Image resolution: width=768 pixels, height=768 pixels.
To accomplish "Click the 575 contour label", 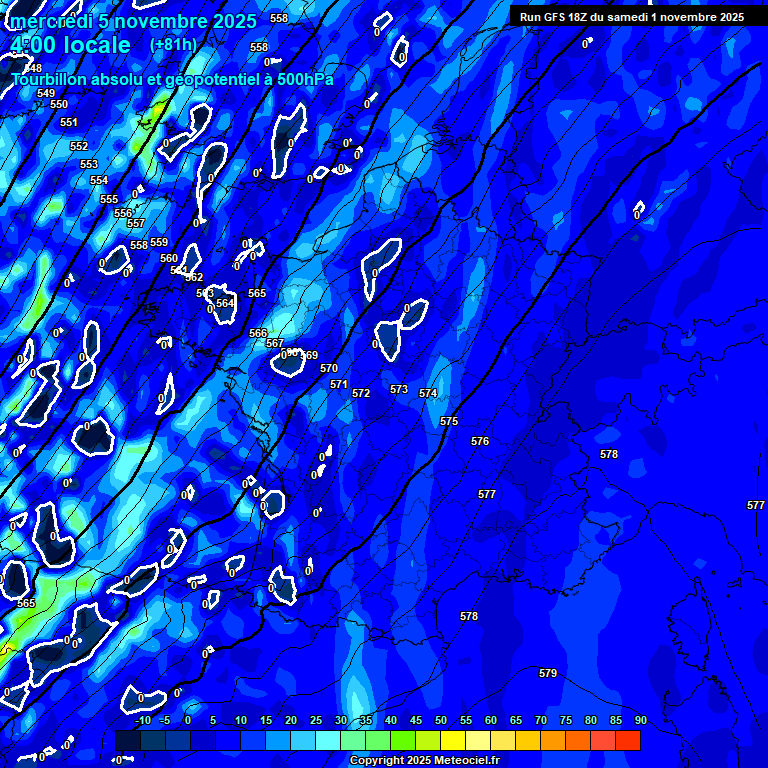I will 449,421.
